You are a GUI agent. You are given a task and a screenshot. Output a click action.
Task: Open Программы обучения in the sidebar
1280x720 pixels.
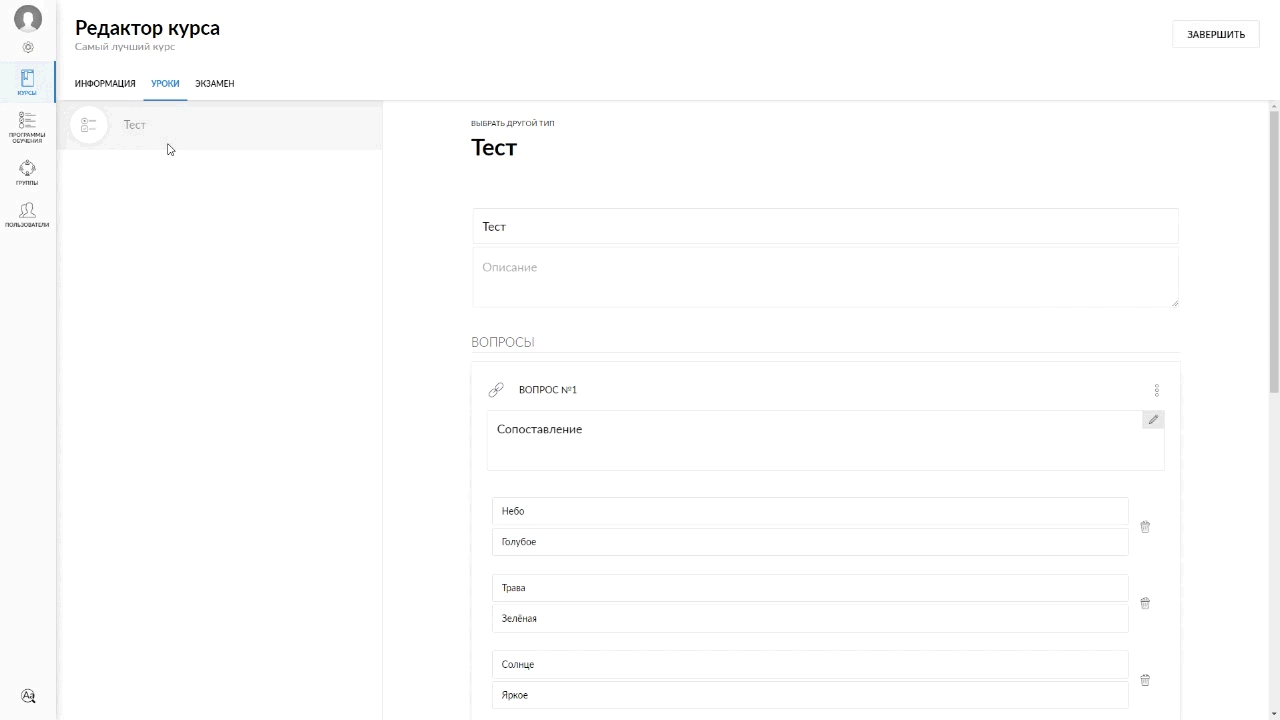[x=27, y=127]
